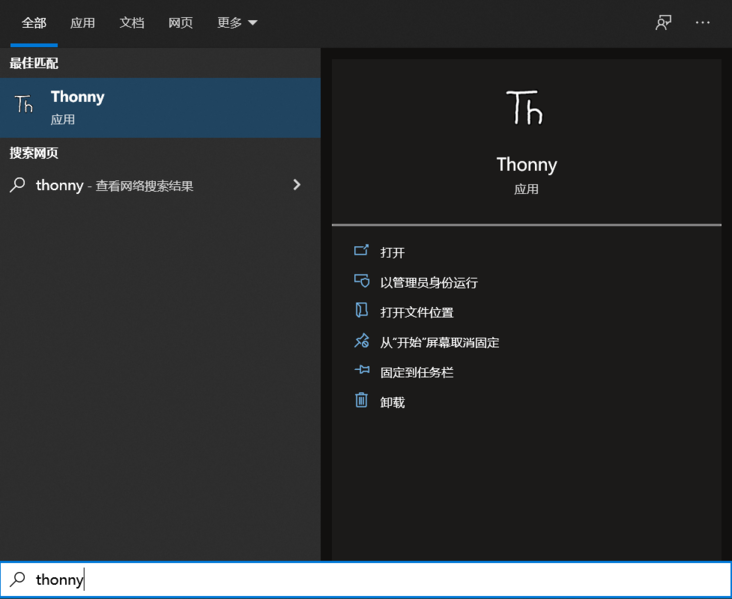
Task: Click the pin icon beside 固定到任务栏
Action: [362, 371]
